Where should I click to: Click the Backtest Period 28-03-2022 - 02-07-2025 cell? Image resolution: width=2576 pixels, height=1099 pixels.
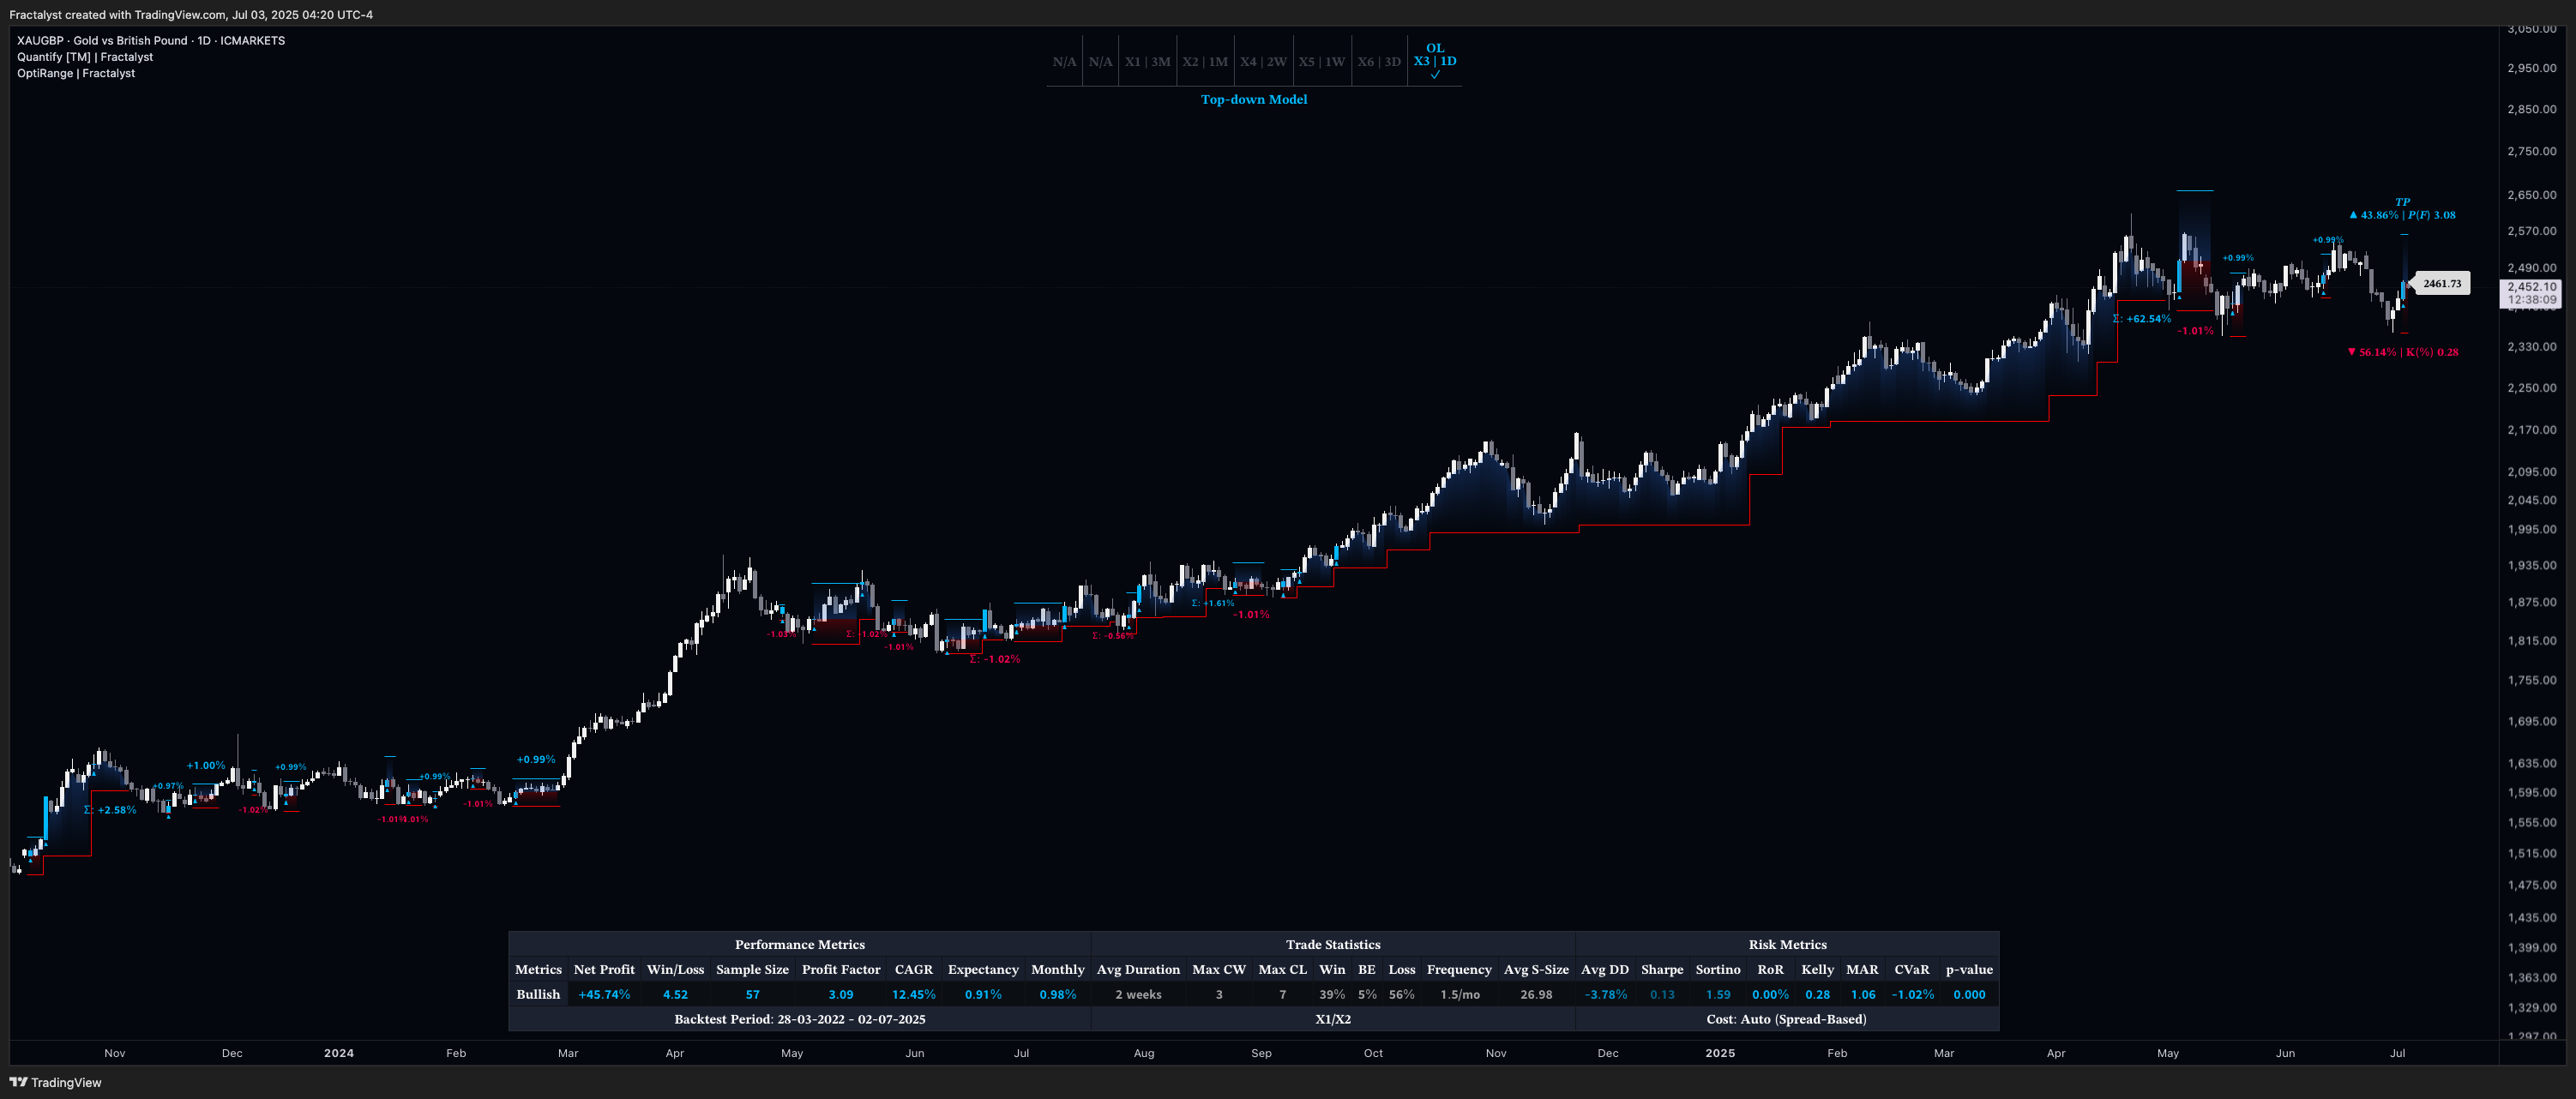[x=799, y=1019]
